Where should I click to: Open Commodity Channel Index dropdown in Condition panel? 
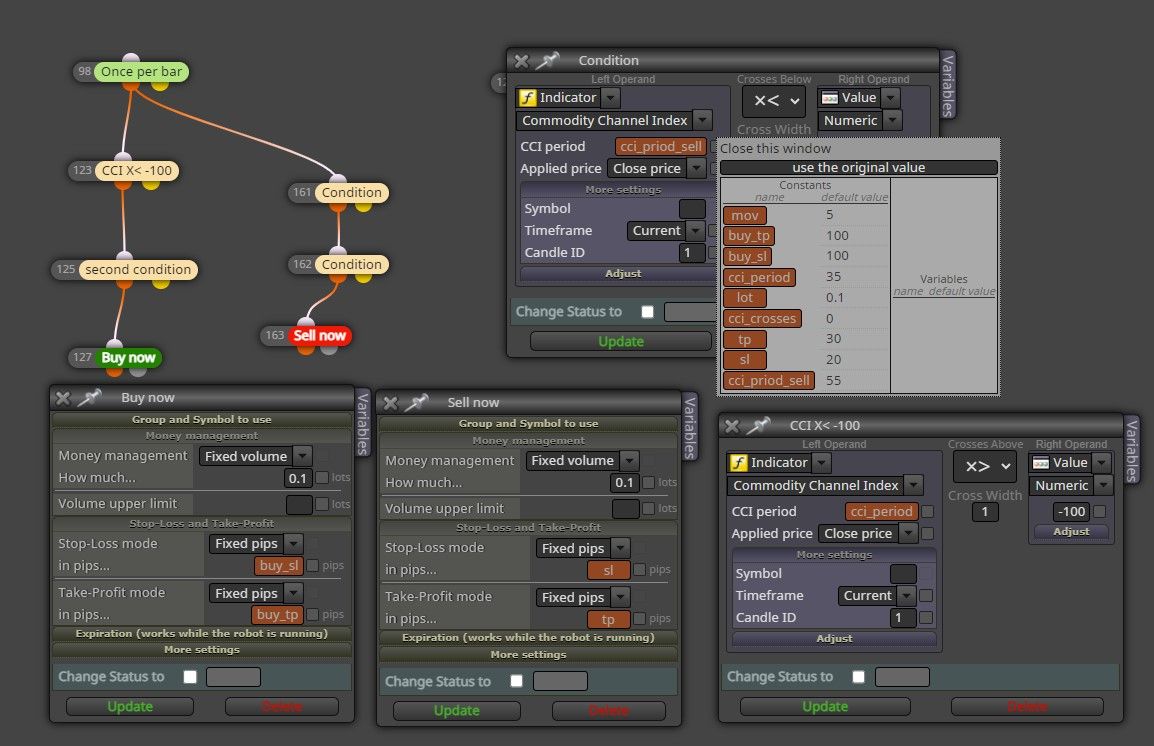(615, 120)
